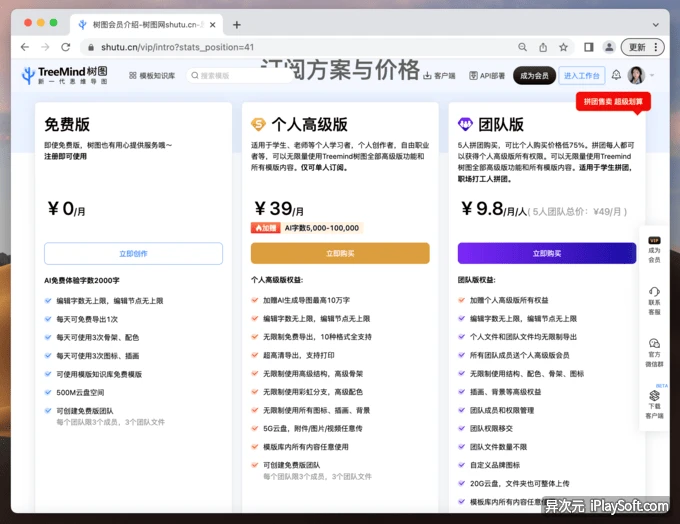
Task: Click the template search field
Action: click(239, 75)
